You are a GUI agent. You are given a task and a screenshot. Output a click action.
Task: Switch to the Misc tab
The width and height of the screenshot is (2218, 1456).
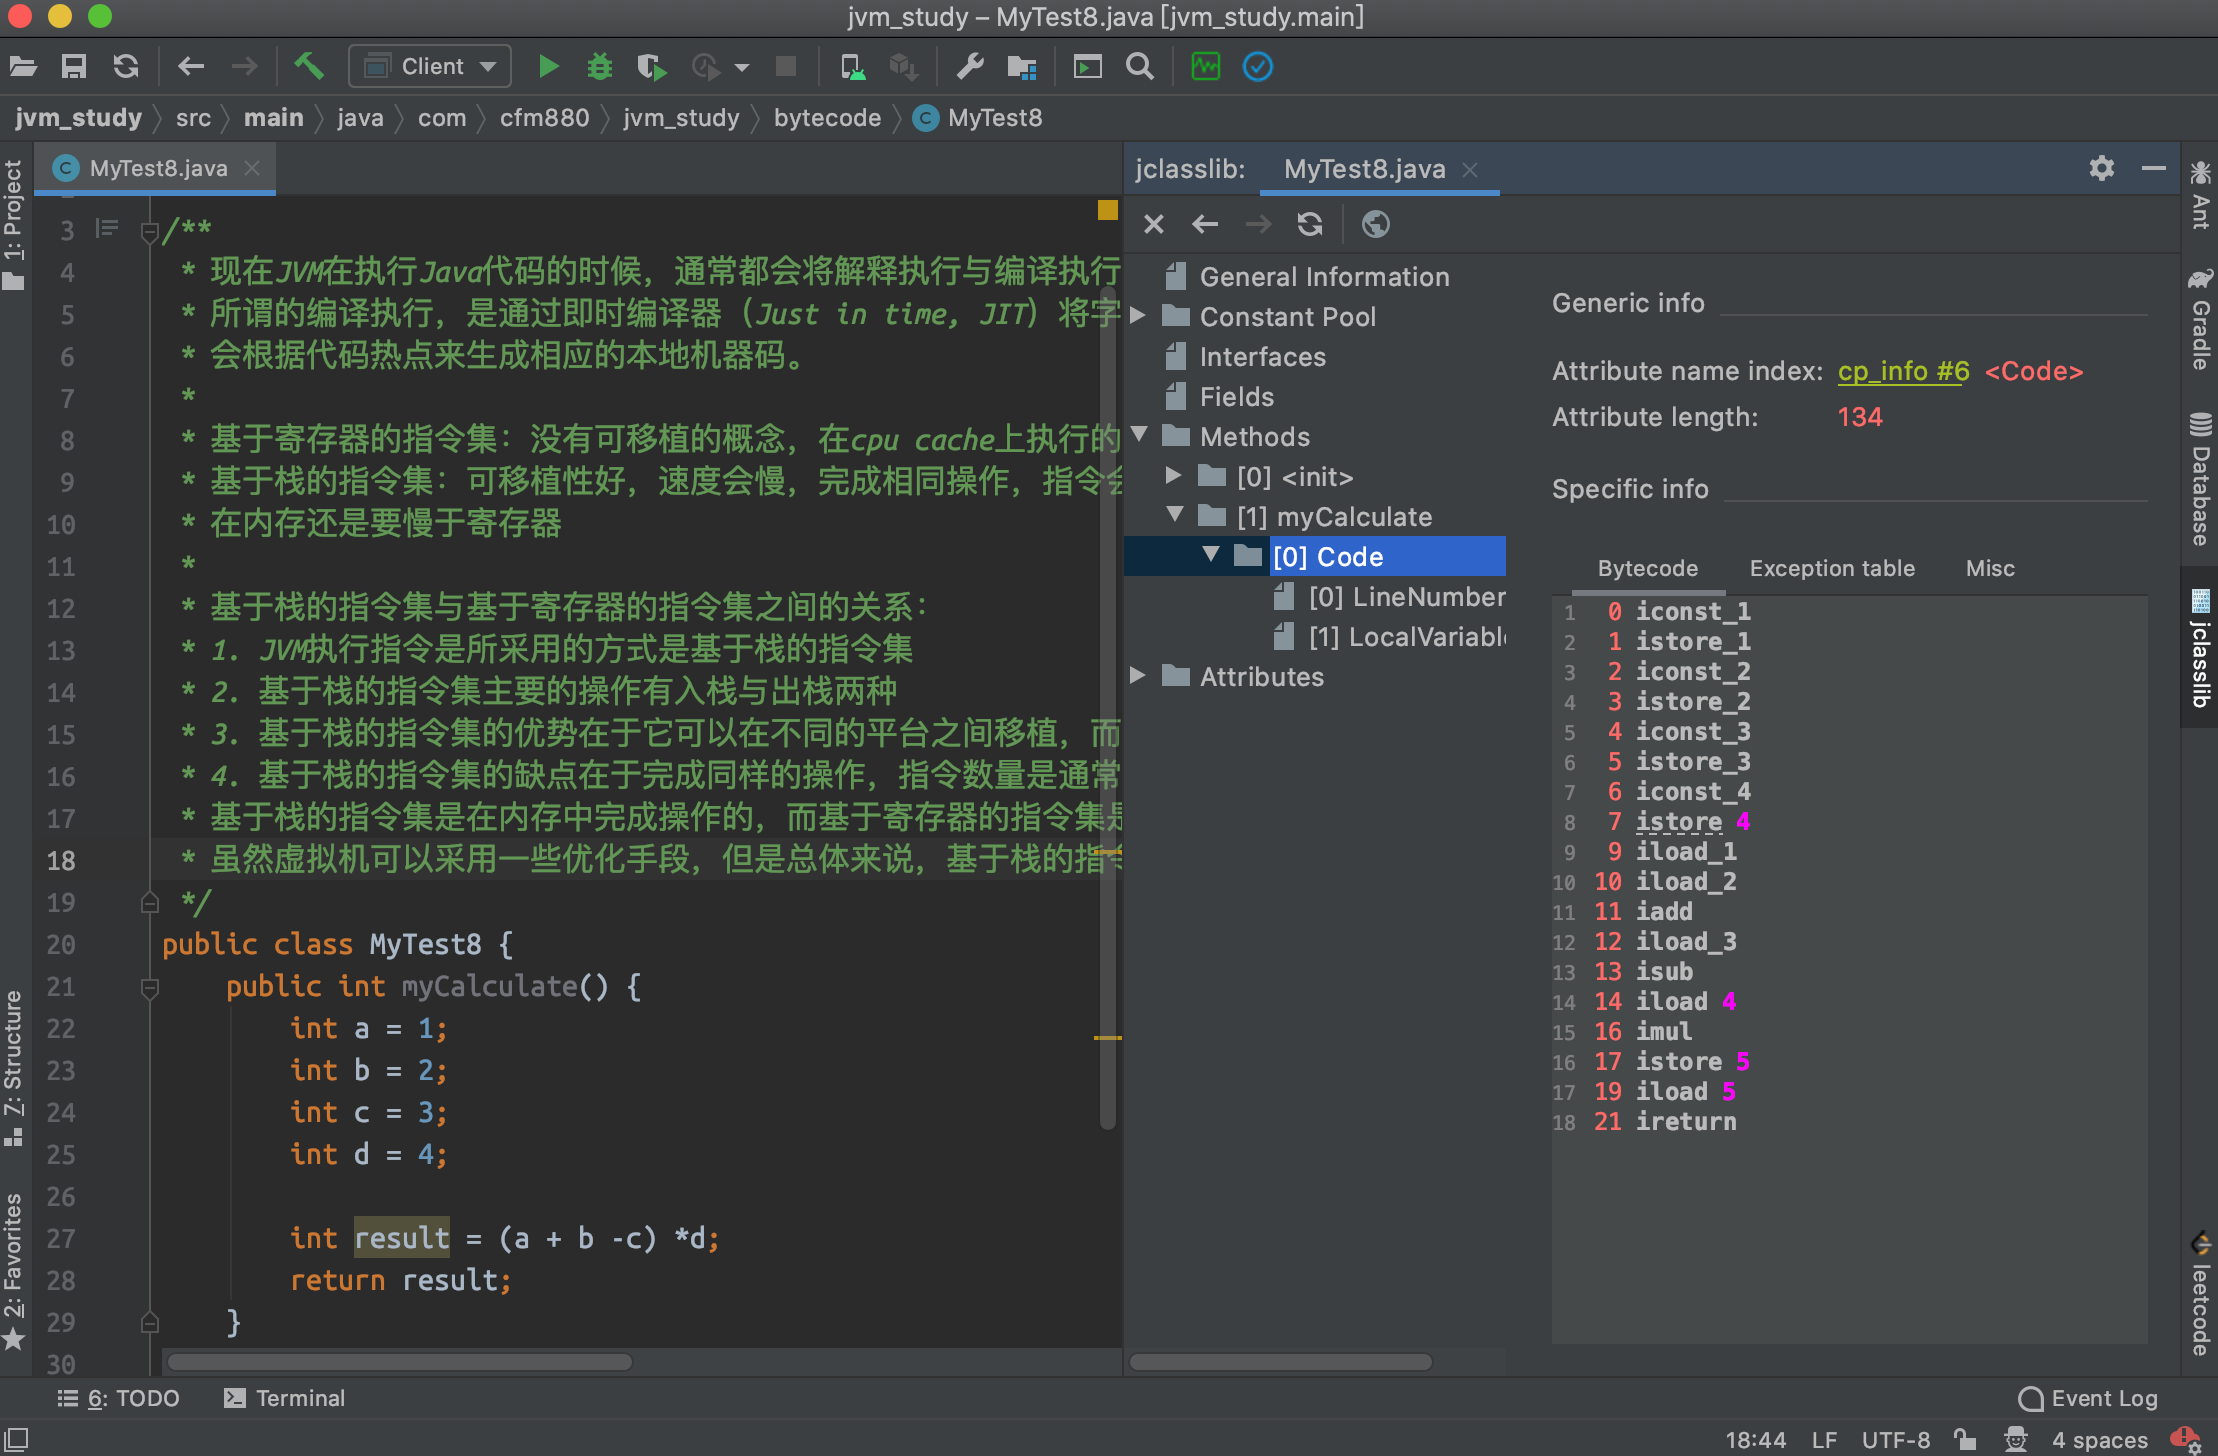pos(1989,568)
